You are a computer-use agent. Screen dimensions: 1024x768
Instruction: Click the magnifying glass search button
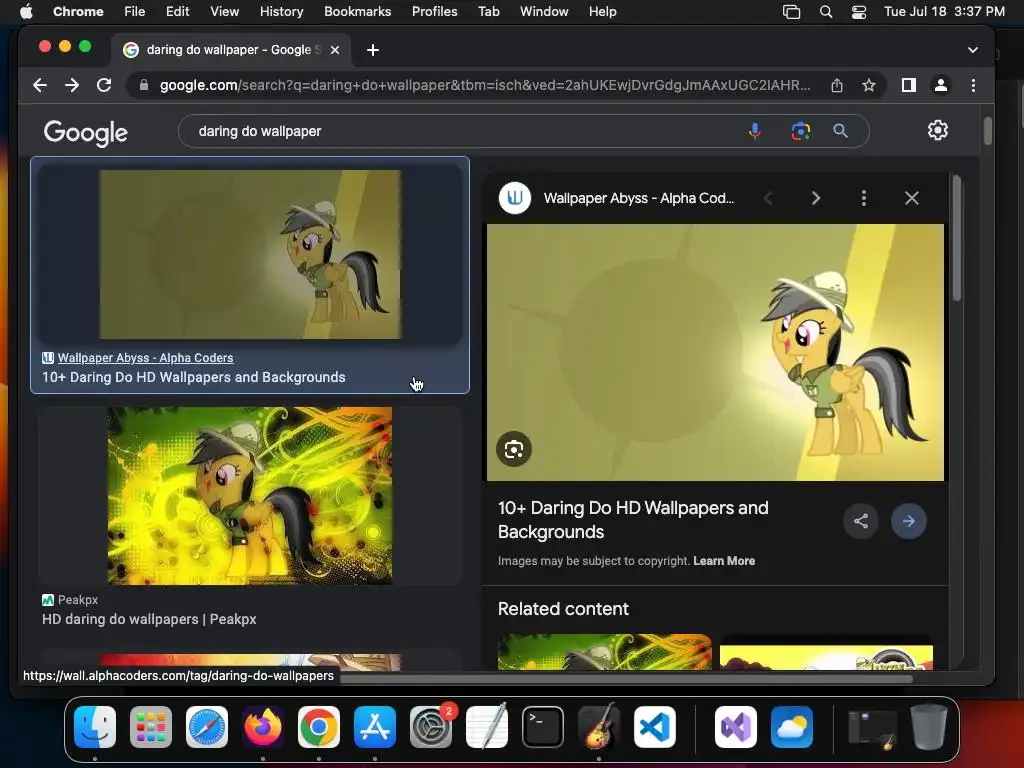(840, 131)
